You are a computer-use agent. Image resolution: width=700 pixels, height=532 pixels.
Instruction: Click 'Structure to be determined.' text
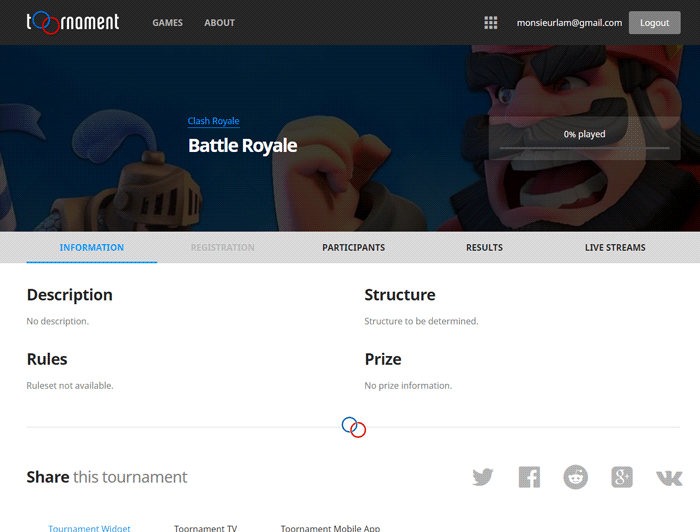(x=421, y=321)
